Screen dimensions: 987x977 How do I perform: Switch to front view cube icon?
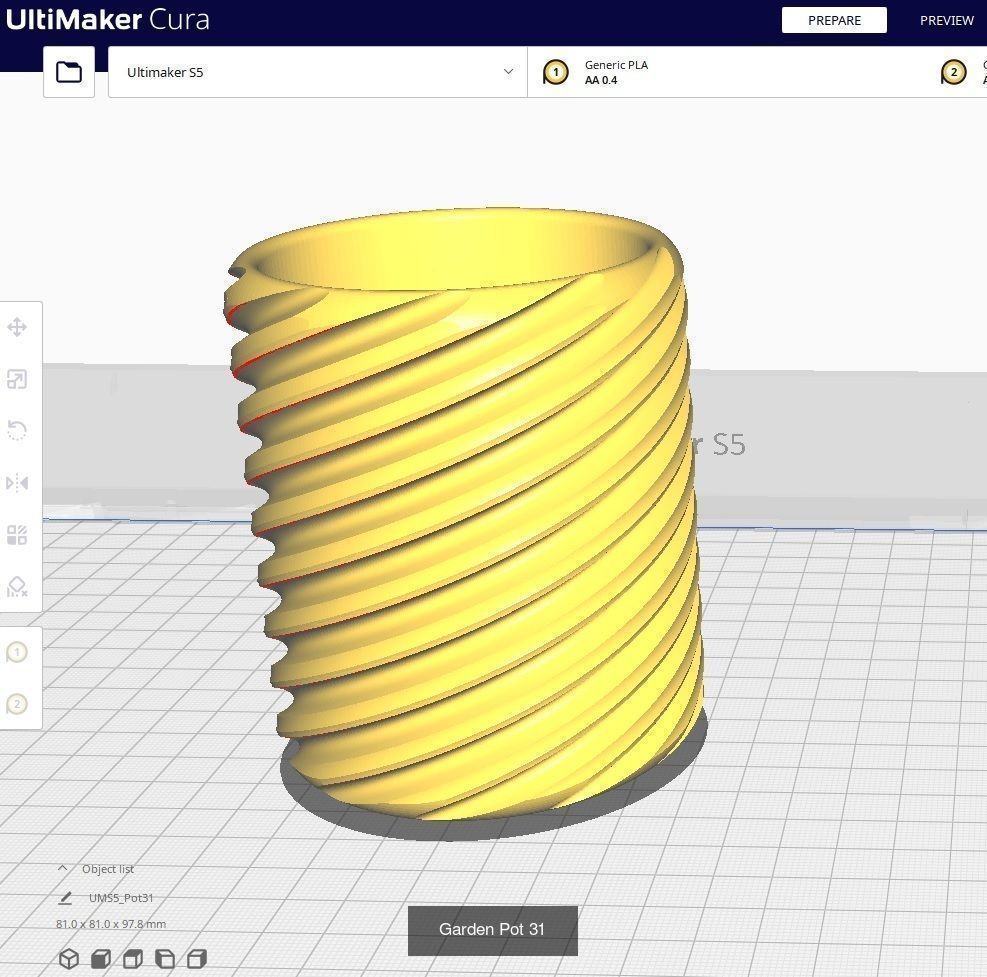tap(101, 959)
